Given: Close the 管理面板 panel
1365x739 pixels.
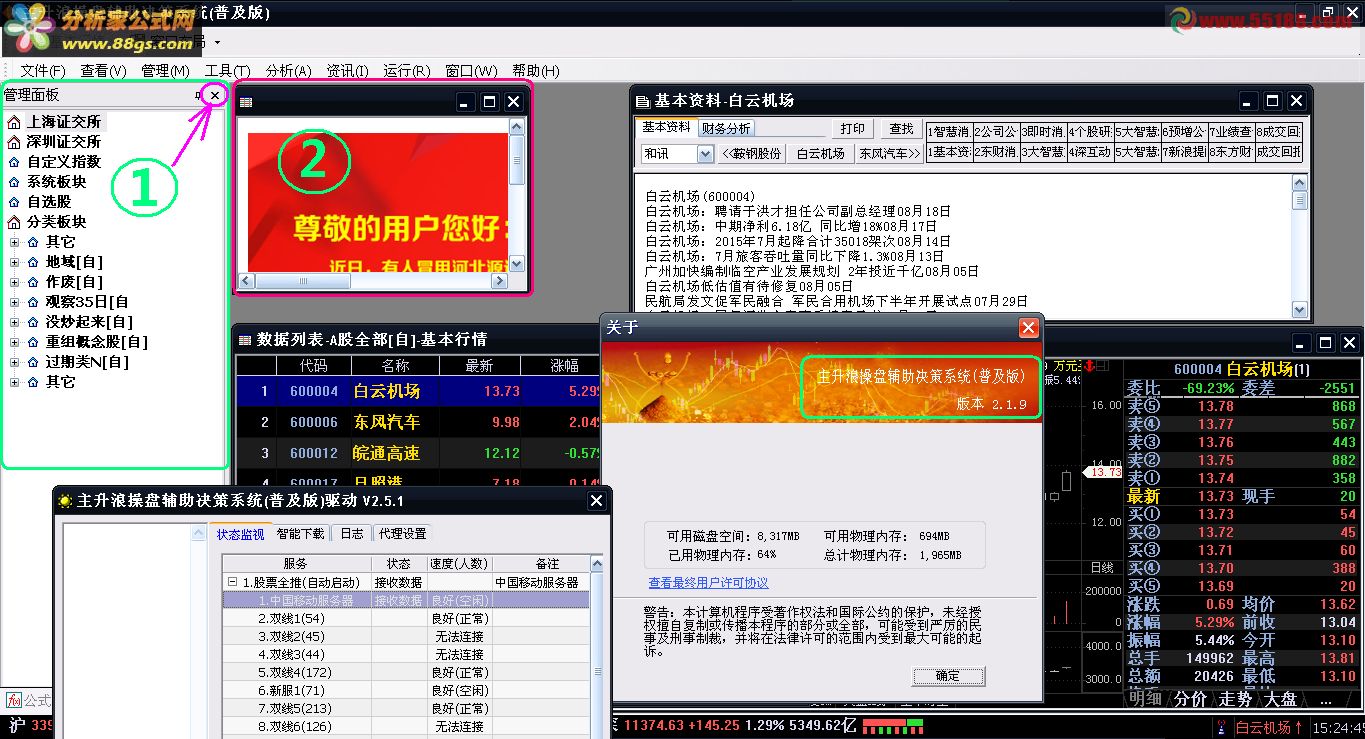Looking at the screenshot, I should tap(215, 95).
